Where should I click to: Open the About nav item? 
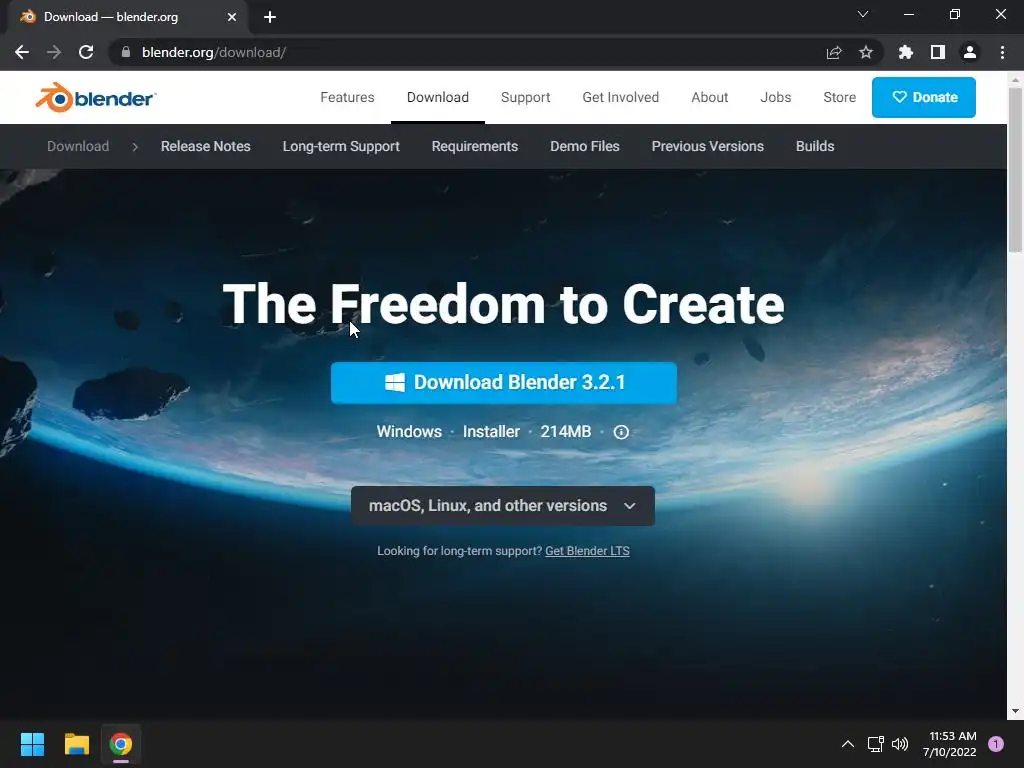[x=709, y=97]
